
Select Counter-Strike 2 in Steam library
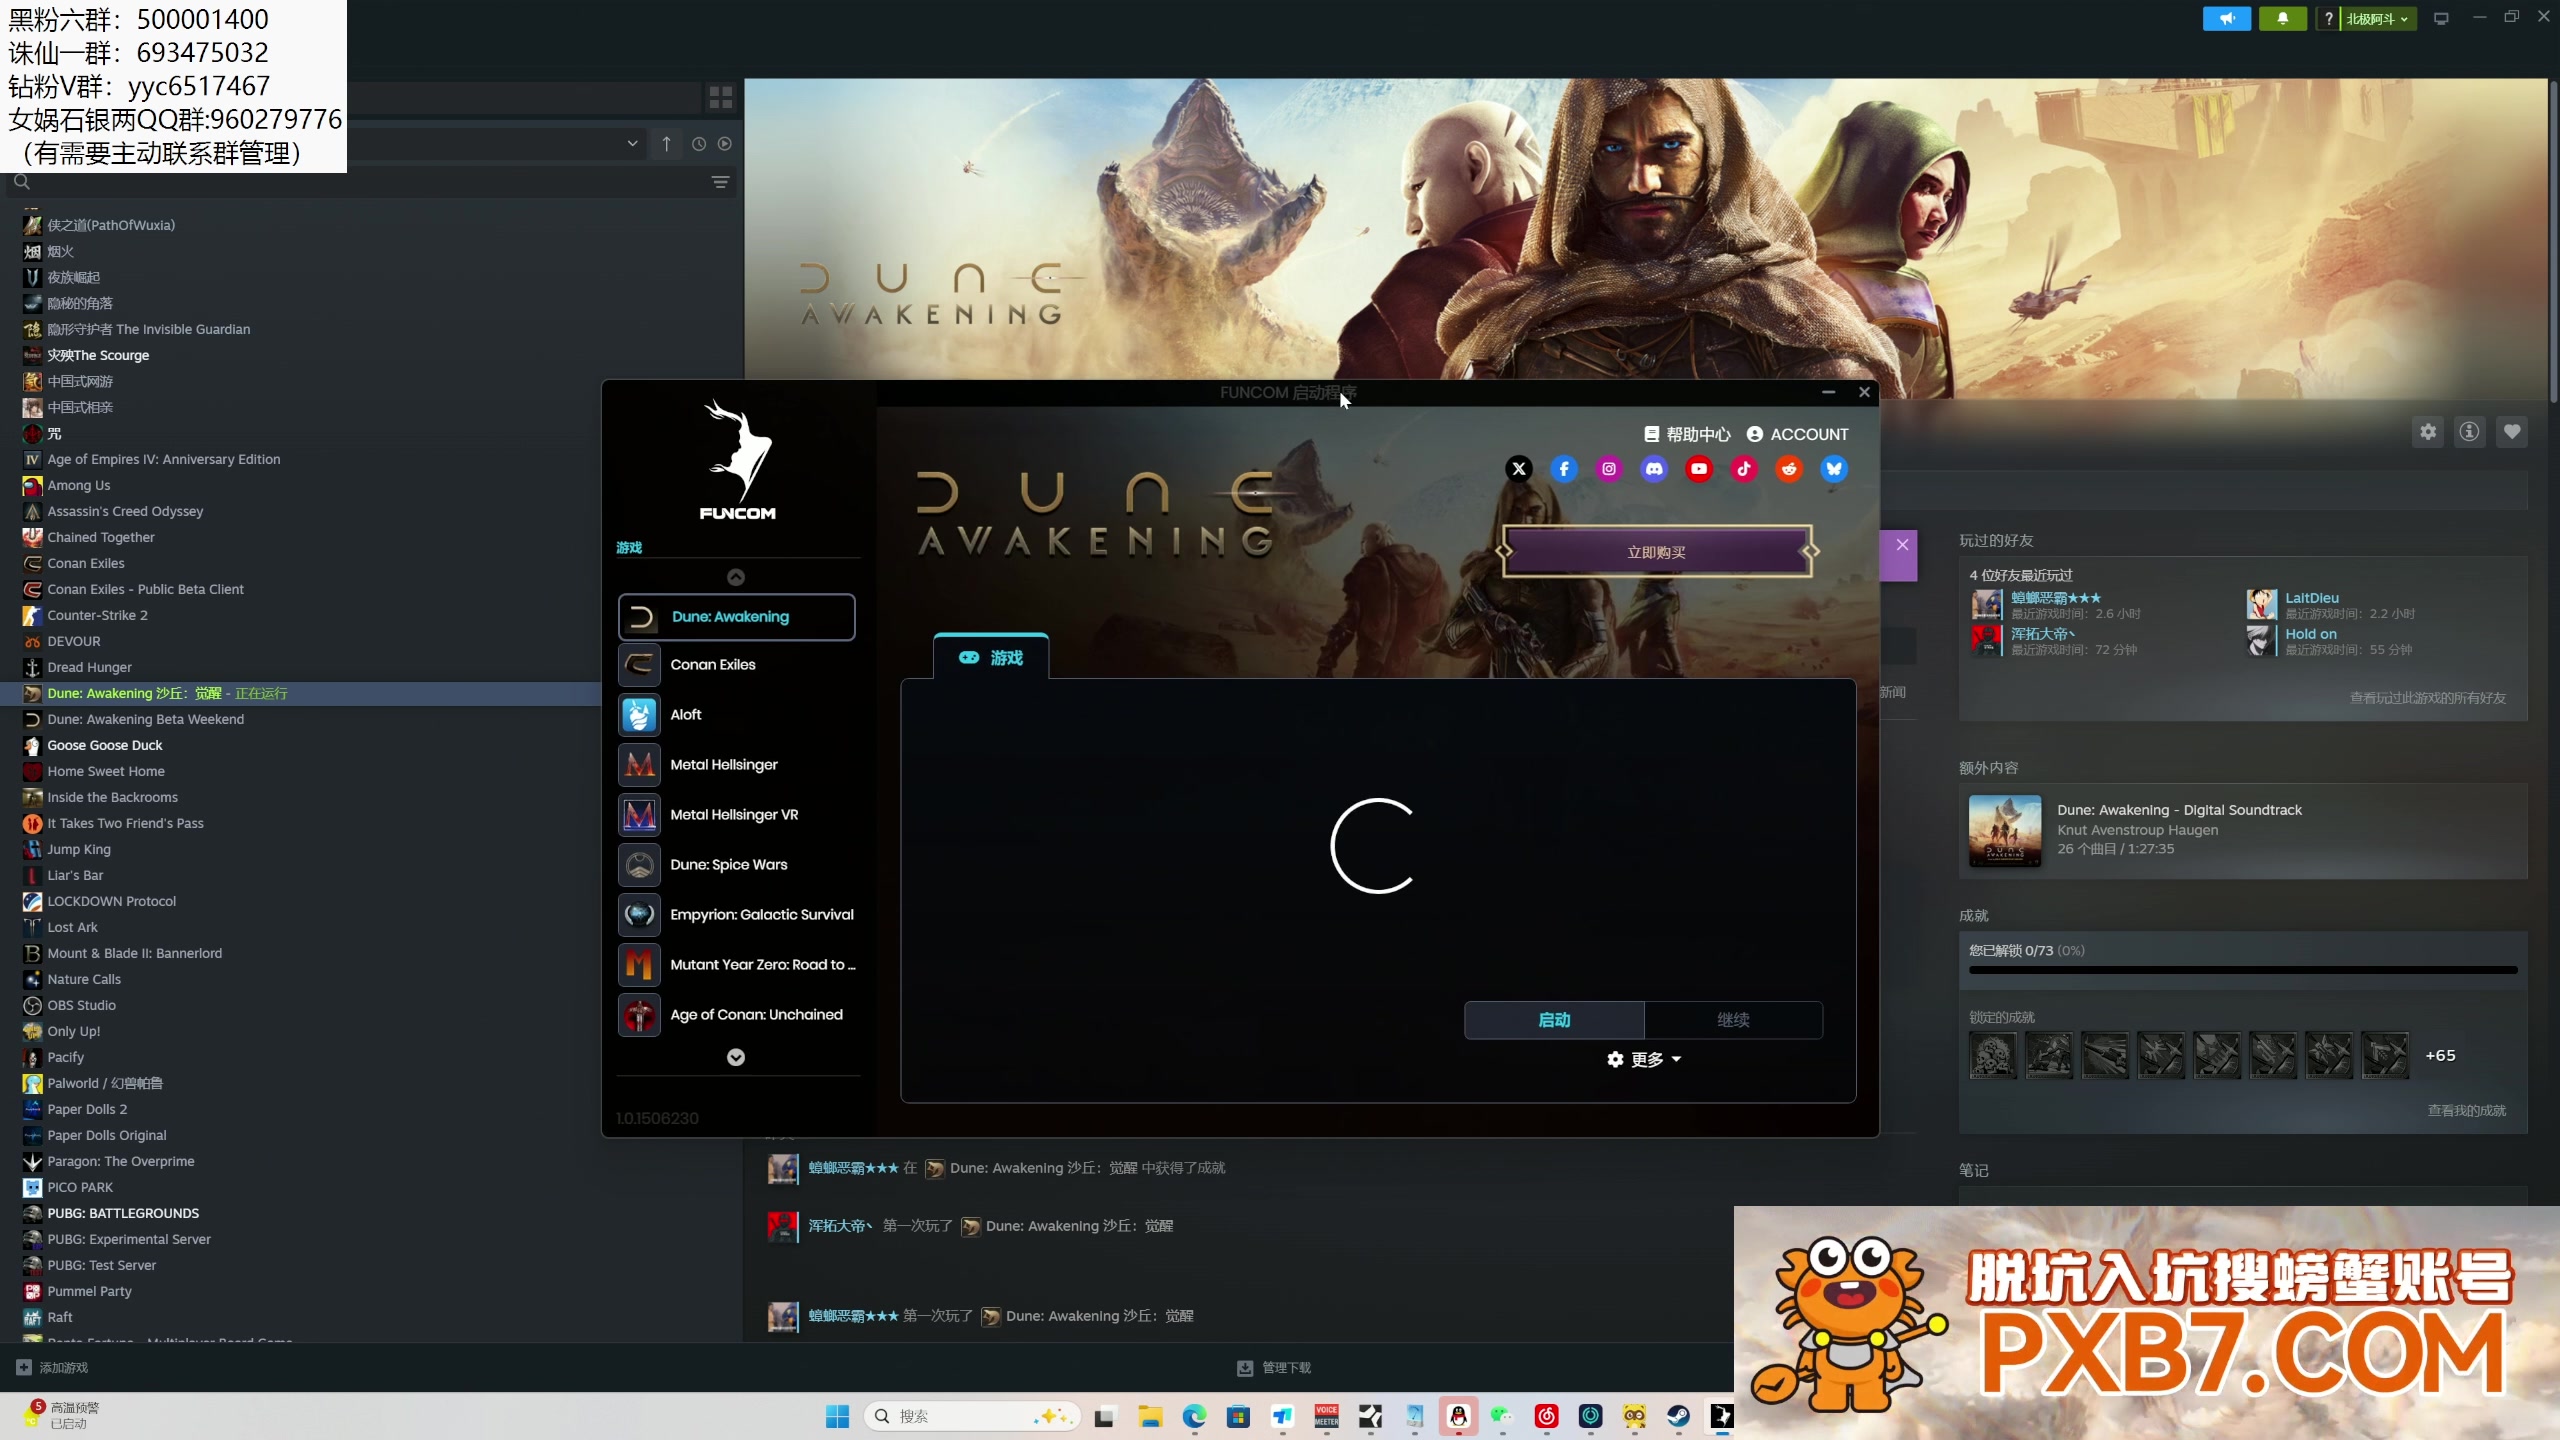pos(97,615)
